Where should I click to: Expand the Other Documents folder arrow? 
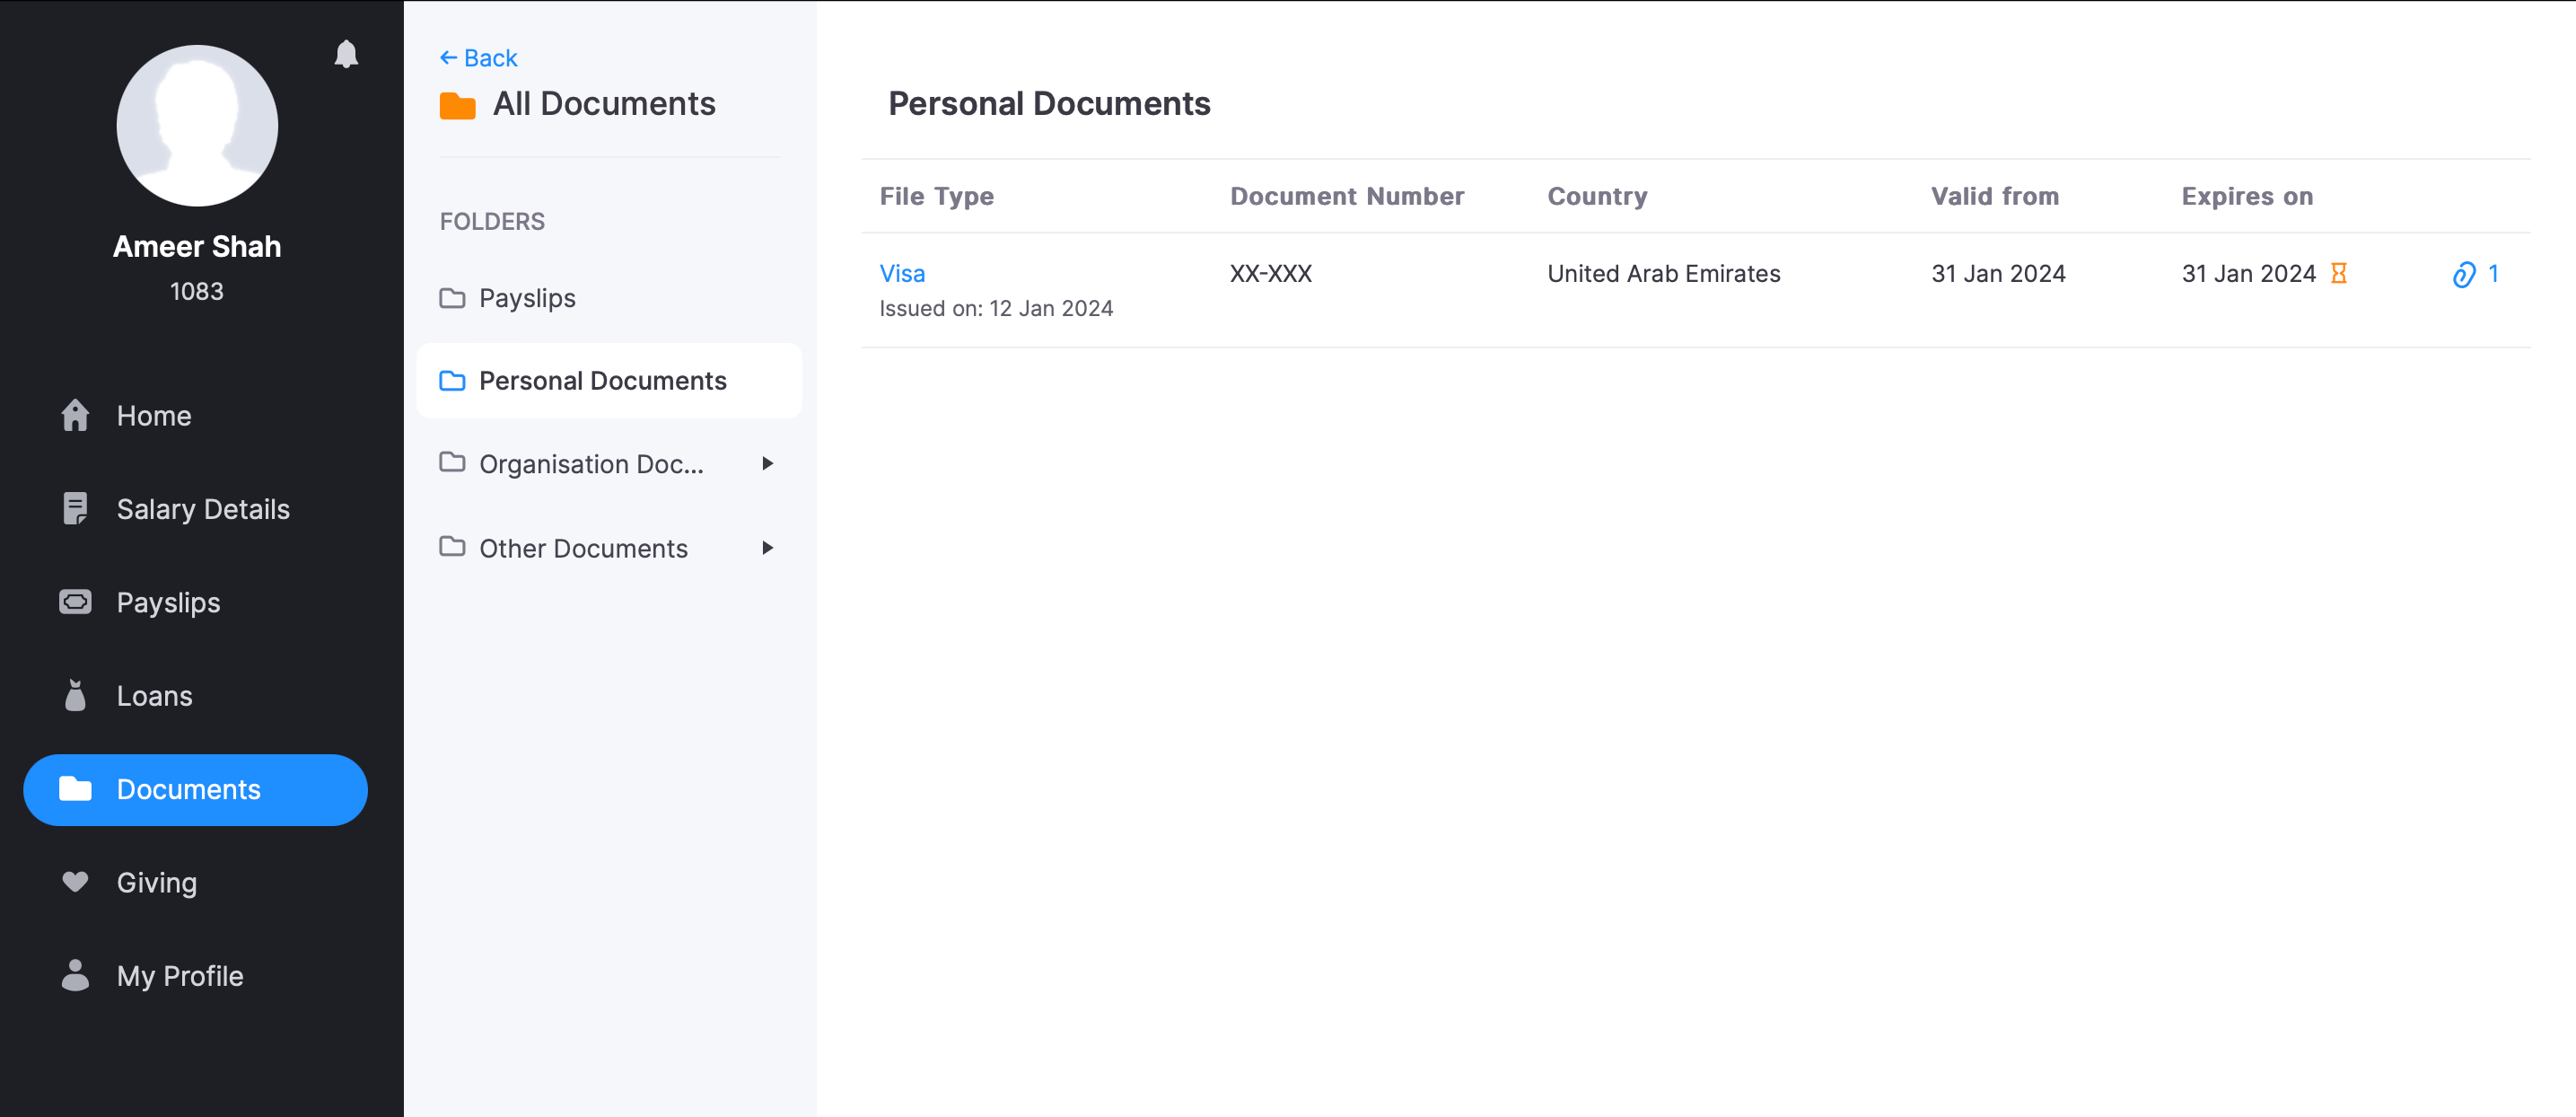point(767,548)
